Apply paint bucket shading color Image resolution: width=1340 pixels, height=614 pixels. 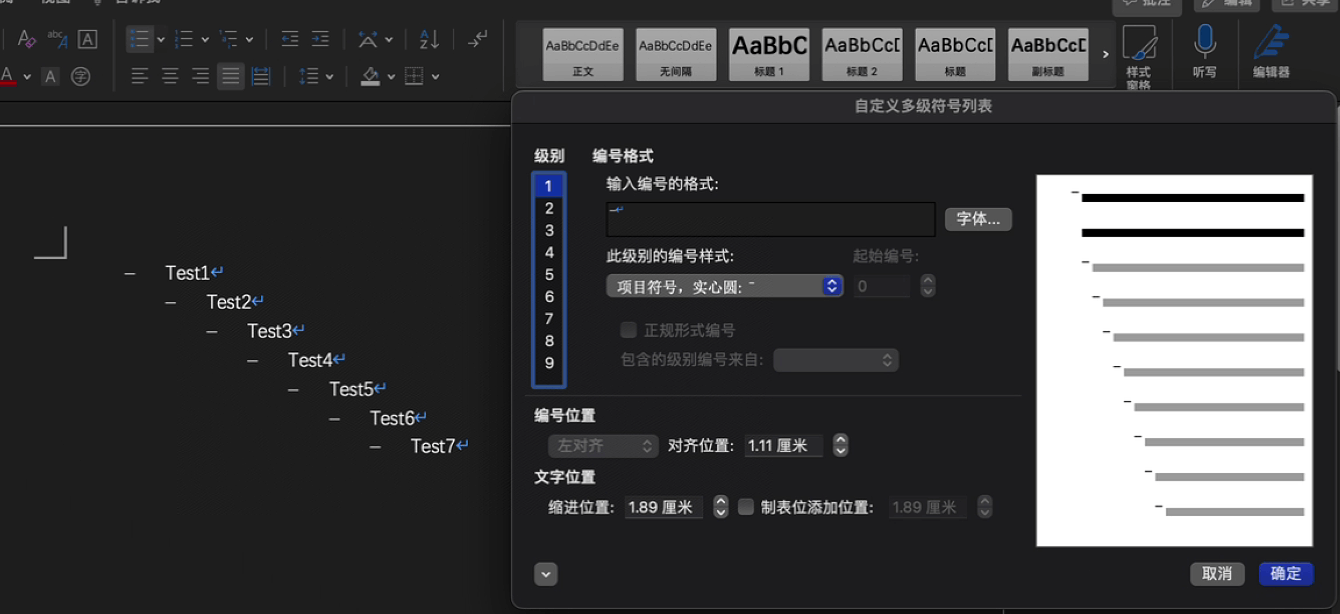371,76
